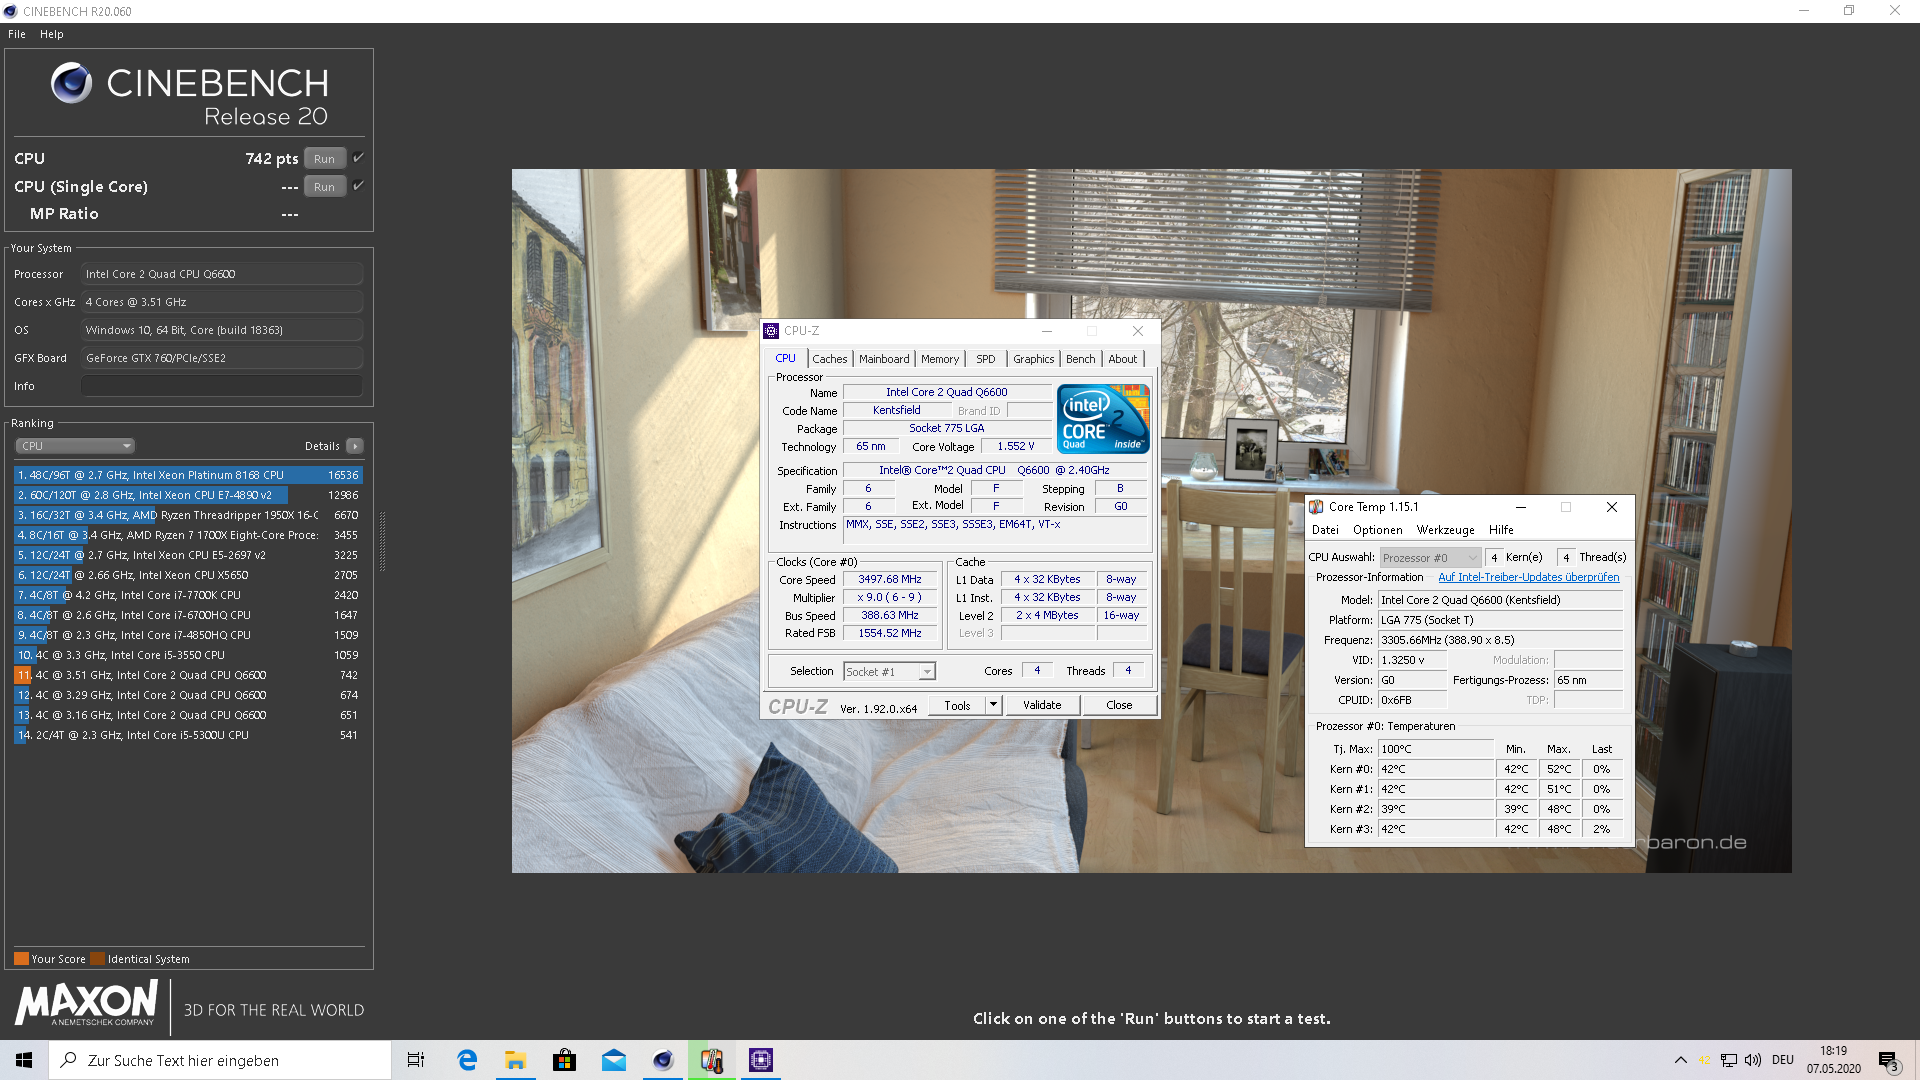This screenshot has width=1920, height=1080.
Task: Open the File menu in Cinebench
Action: pos(17,34)
